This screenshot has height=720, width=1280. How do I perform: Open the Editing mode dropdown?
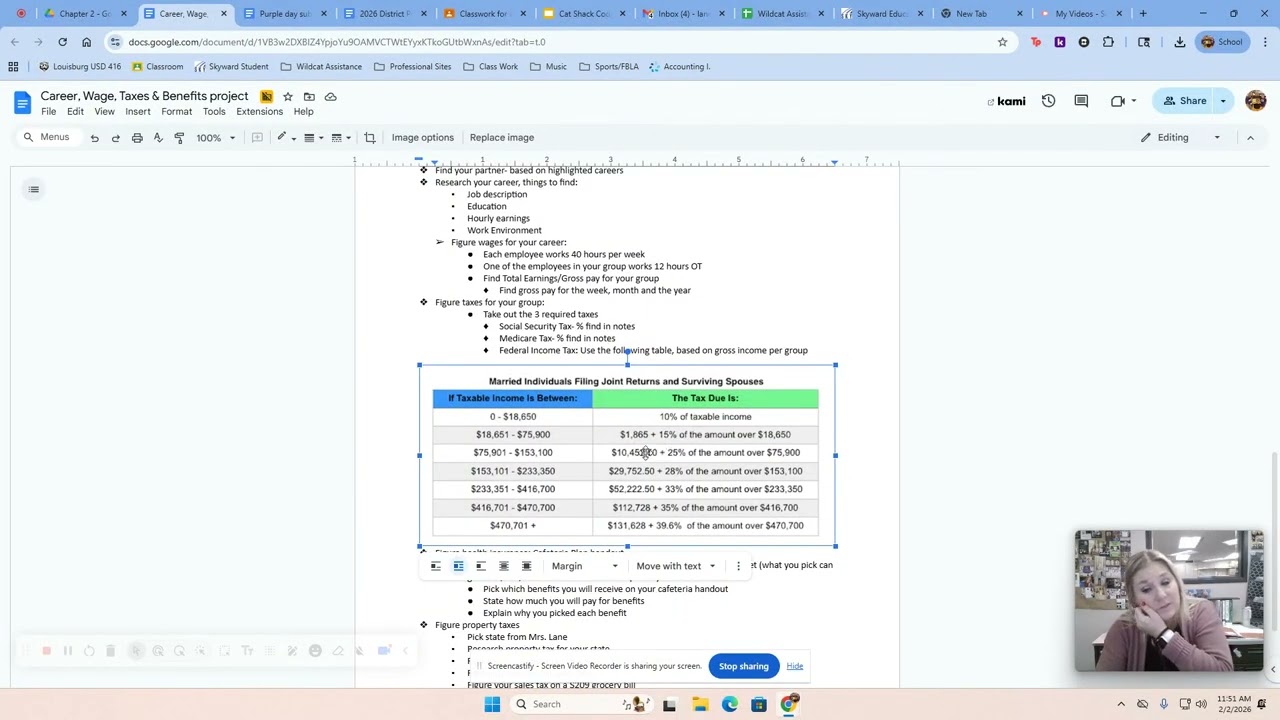coord(1180,138)
